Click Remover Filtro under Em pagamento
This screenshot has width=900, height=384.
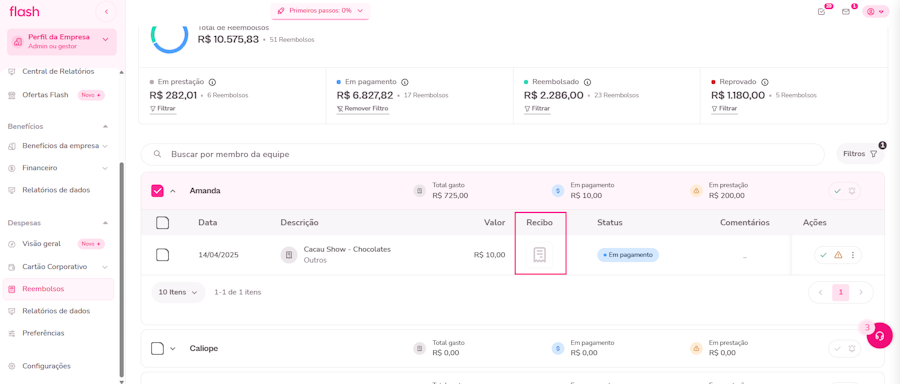[x=363, y=108]
